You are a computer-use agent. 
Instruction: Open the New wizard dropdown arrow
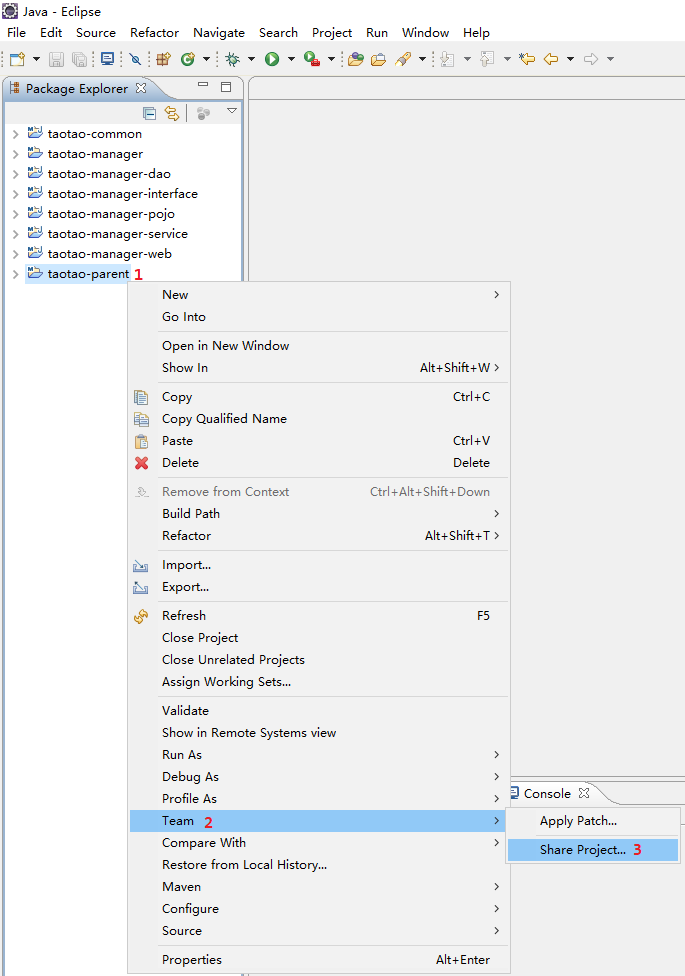click(36, 59)
